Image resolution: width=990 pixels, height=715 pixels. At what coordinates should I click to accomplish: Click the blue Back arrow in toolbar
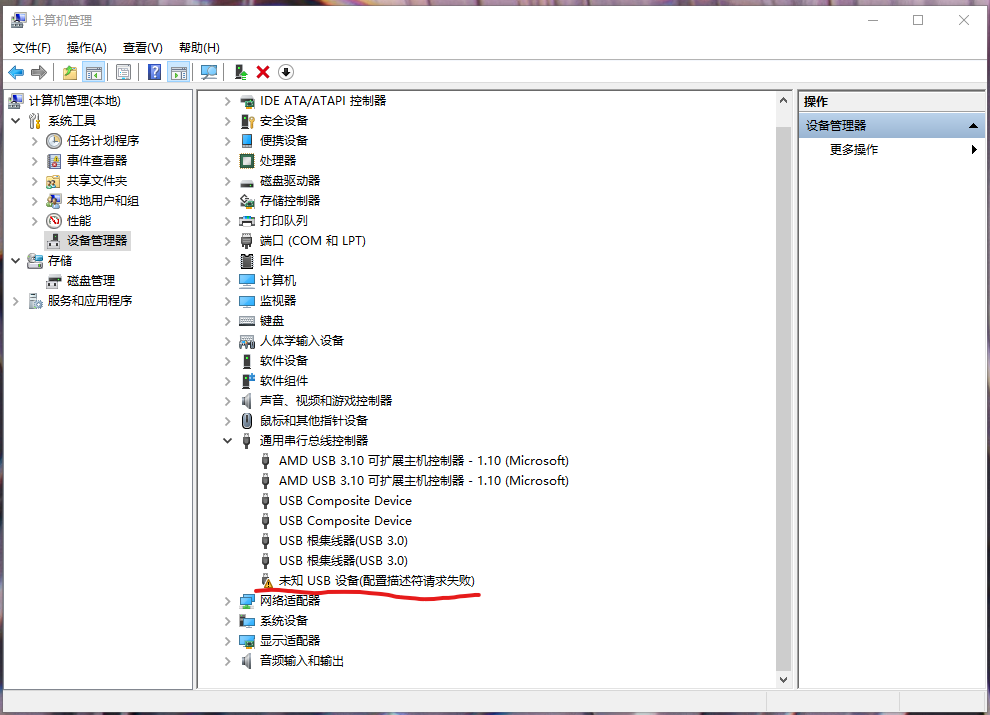pyautogui.click(x=16, y=72)
